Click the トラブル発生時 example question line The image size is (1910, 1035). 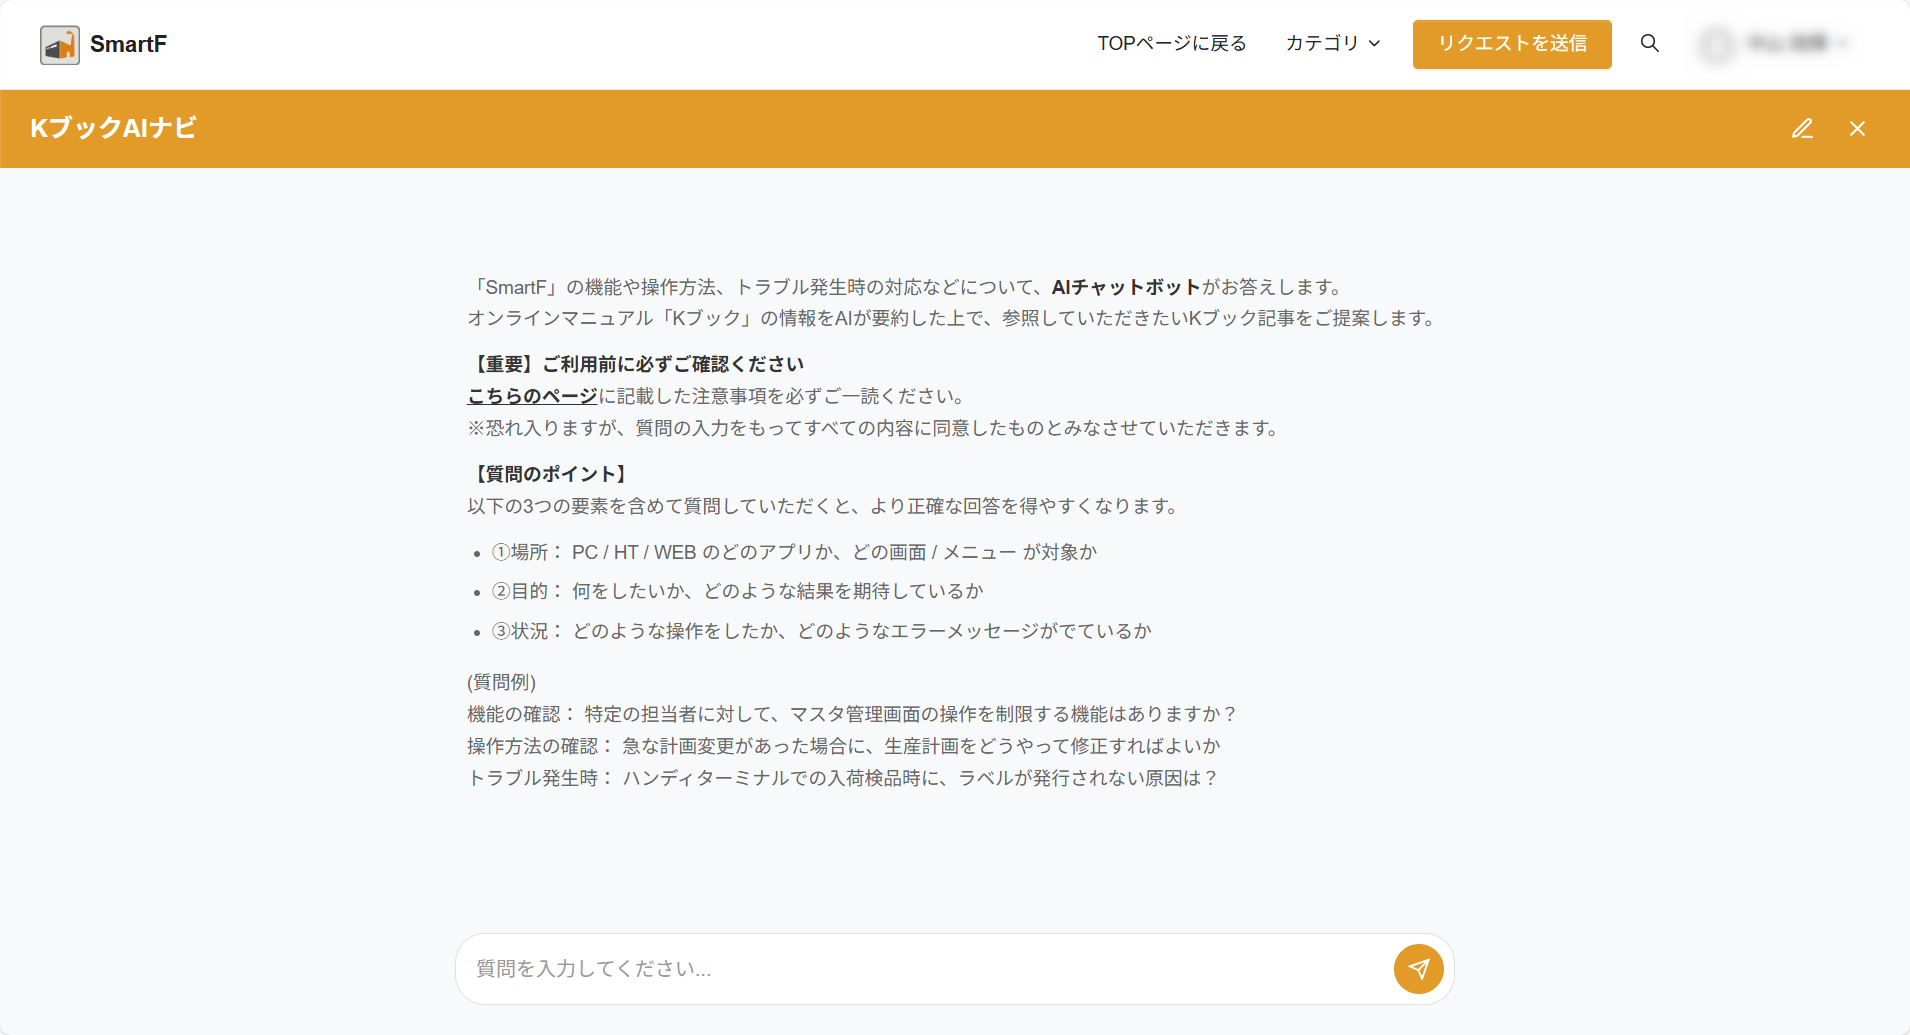coord(841,778)
